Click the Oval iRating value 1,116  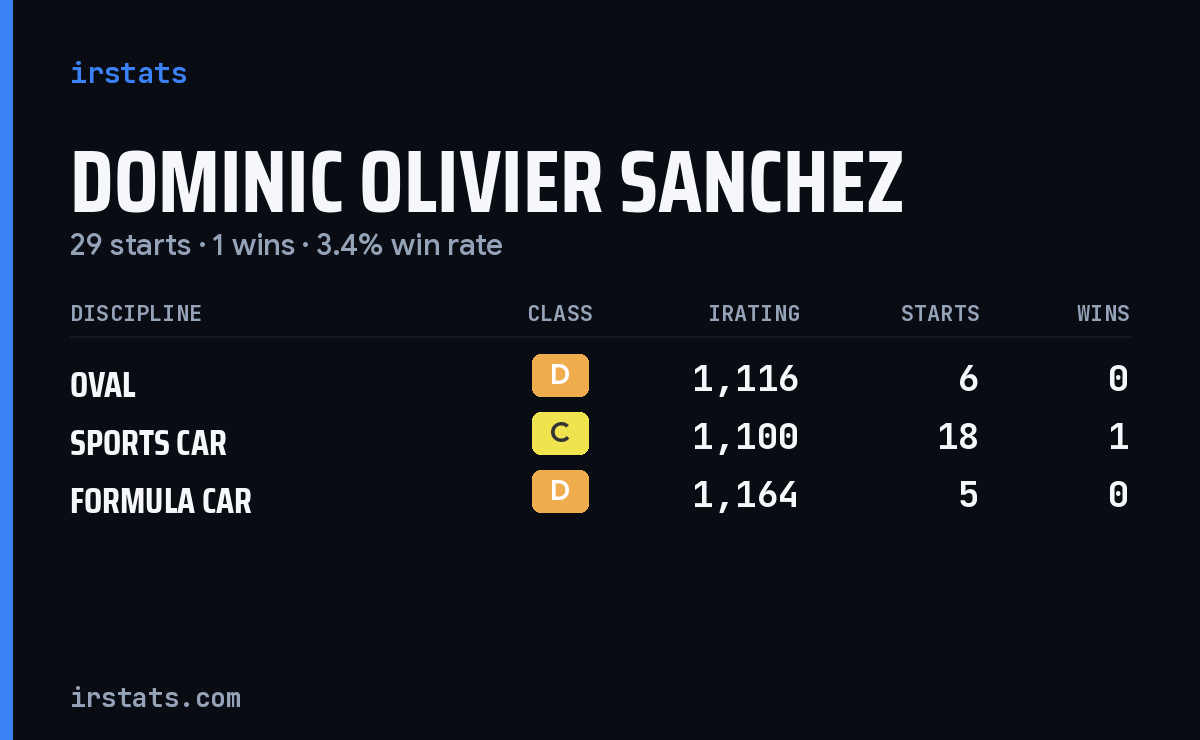point(746,379)
